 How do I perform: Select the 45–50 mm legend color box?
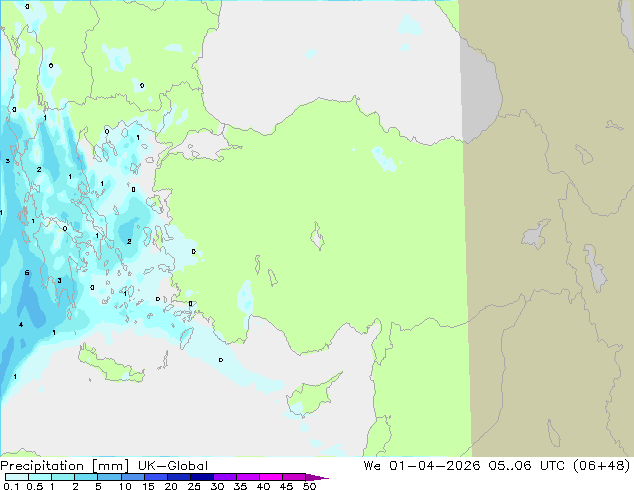coord(294,477)
